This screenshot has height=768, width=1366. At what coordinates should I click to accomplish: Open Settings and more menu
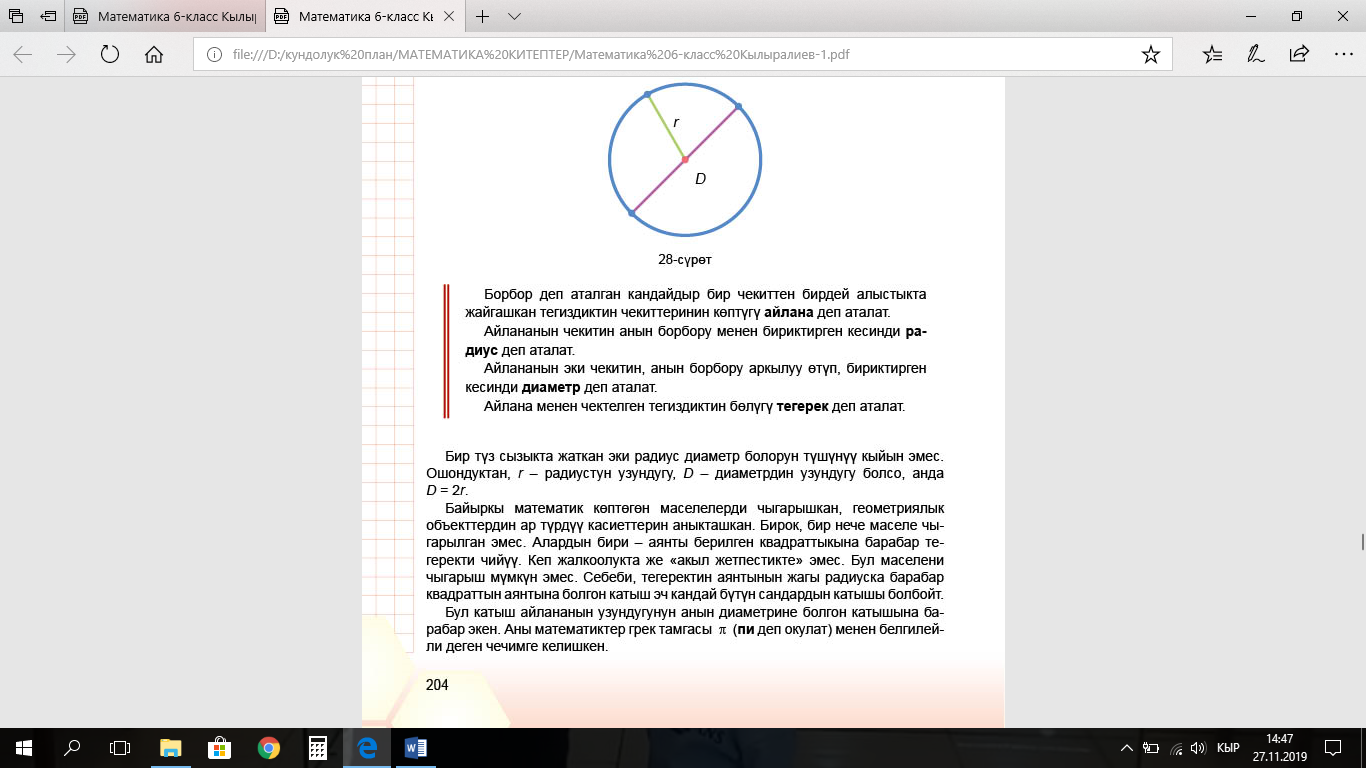(1342, 54)
